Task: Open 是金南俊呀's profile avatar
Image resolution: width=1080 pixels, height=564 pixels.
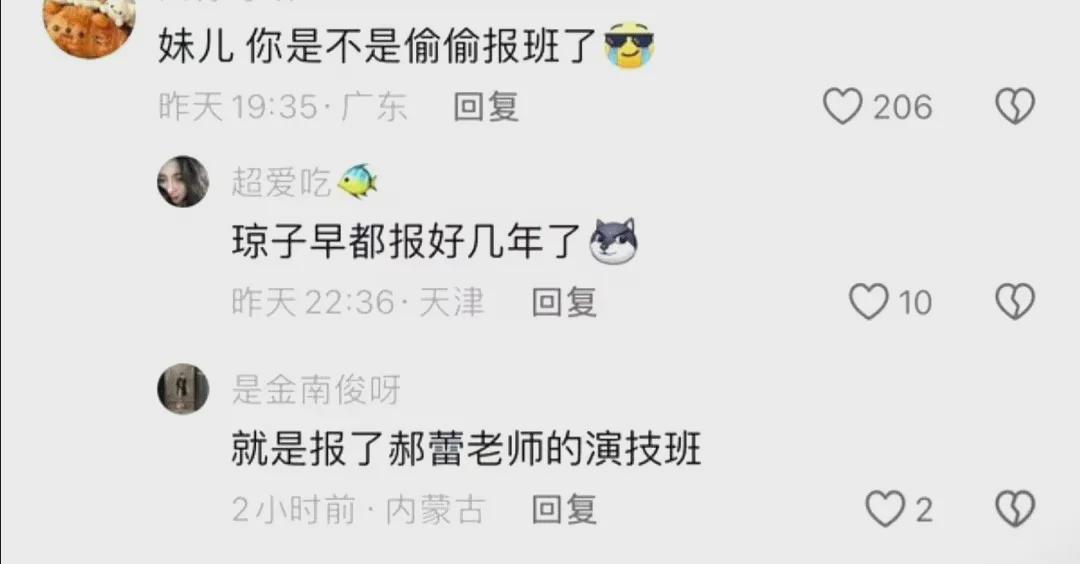Action: tap(183, 389)
